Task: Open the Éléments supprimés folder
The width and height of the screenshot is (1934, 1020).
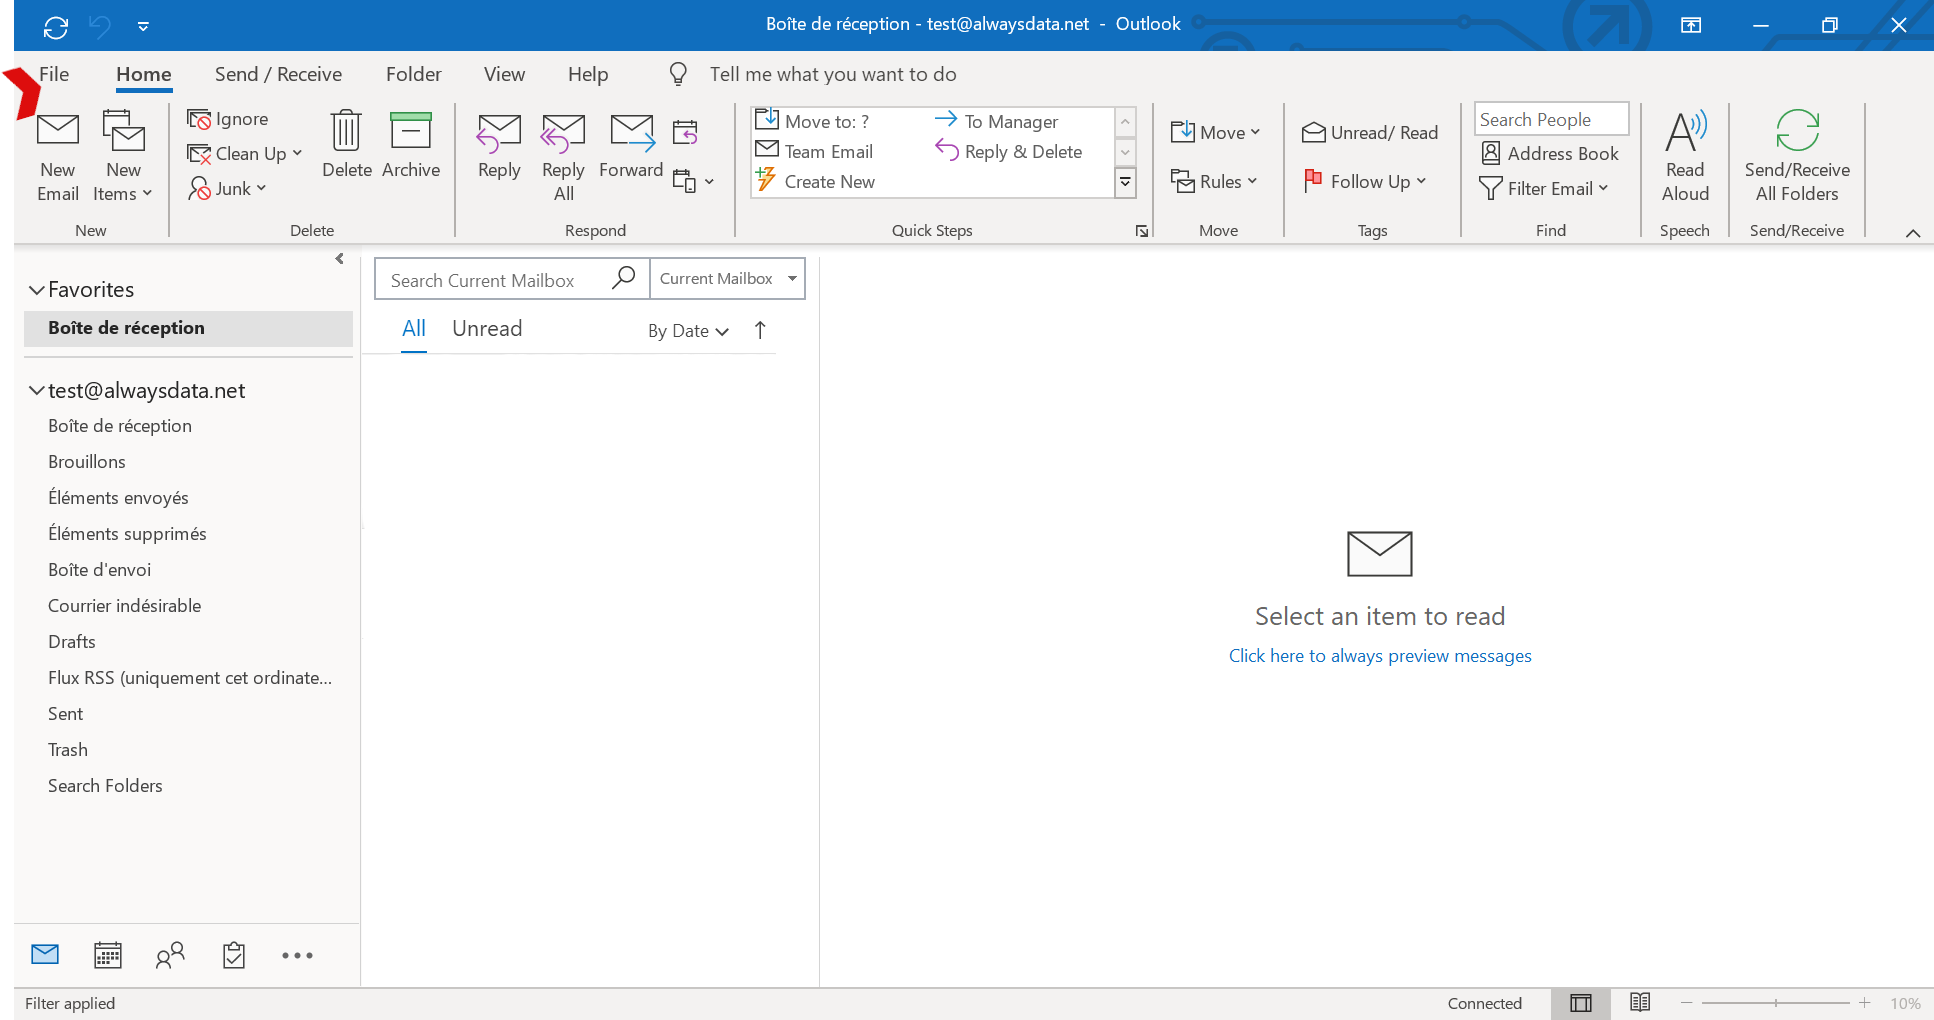Action: 127,534
